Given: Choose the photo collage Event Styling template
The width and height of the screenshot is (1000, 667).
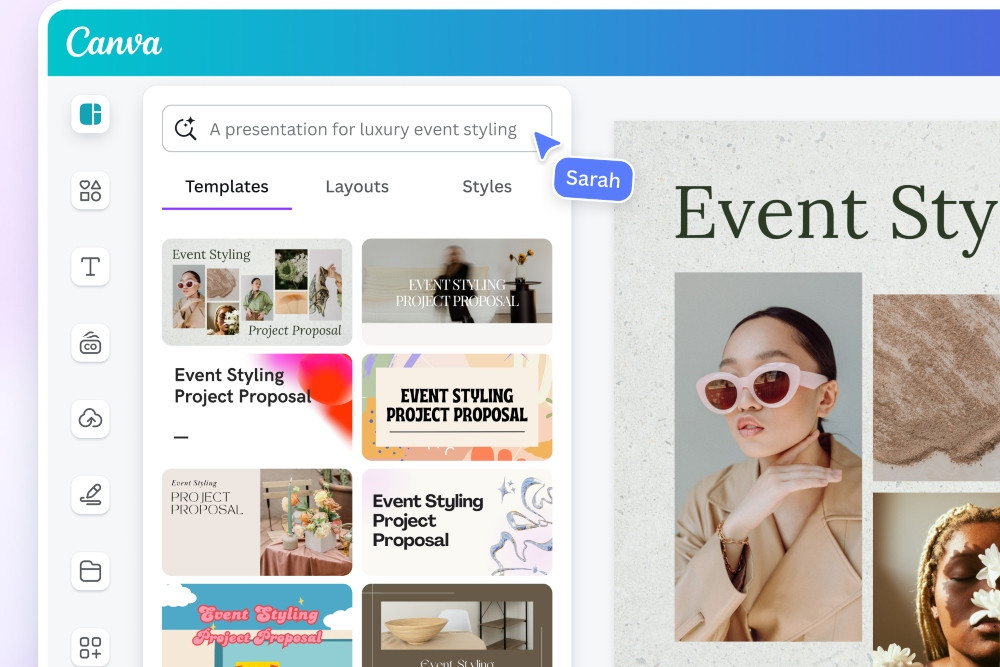Looking at the screenshot, I should 257,291.
